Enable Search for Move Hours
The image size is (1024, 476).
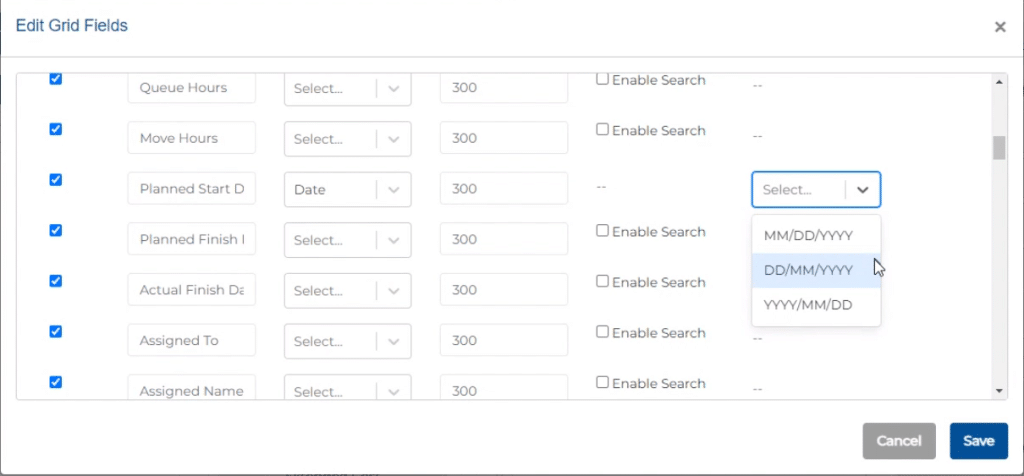click(602, 129)
